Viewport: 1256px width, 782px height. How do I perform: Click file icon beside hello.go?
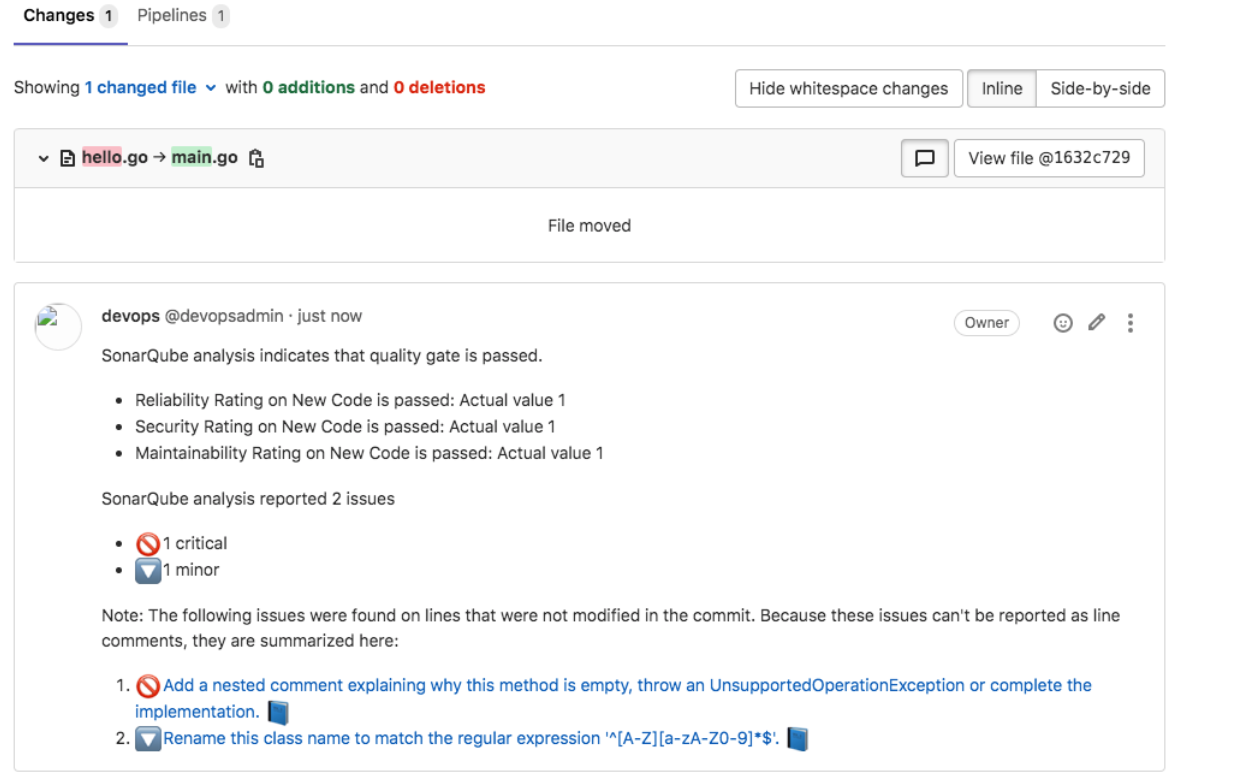(x=68, y=158)
